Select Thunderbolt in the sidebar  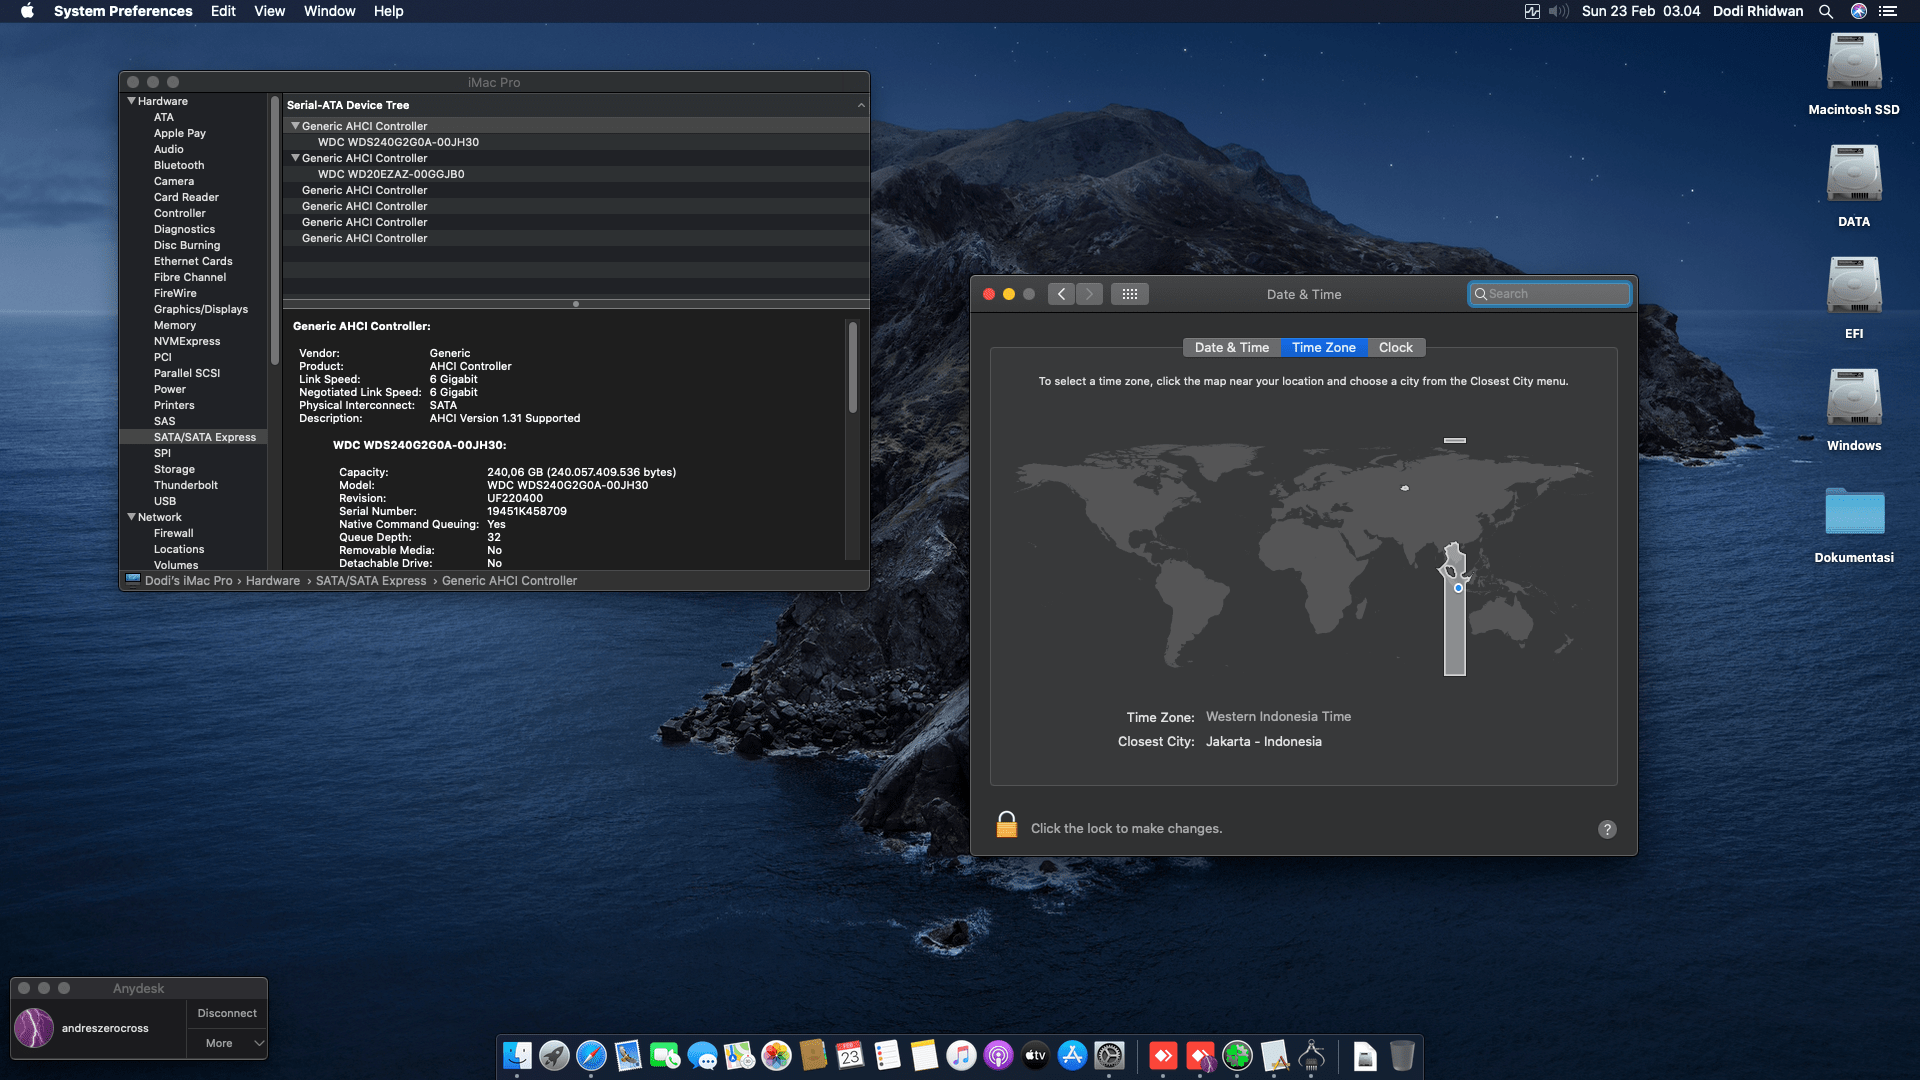coord(186,485)
